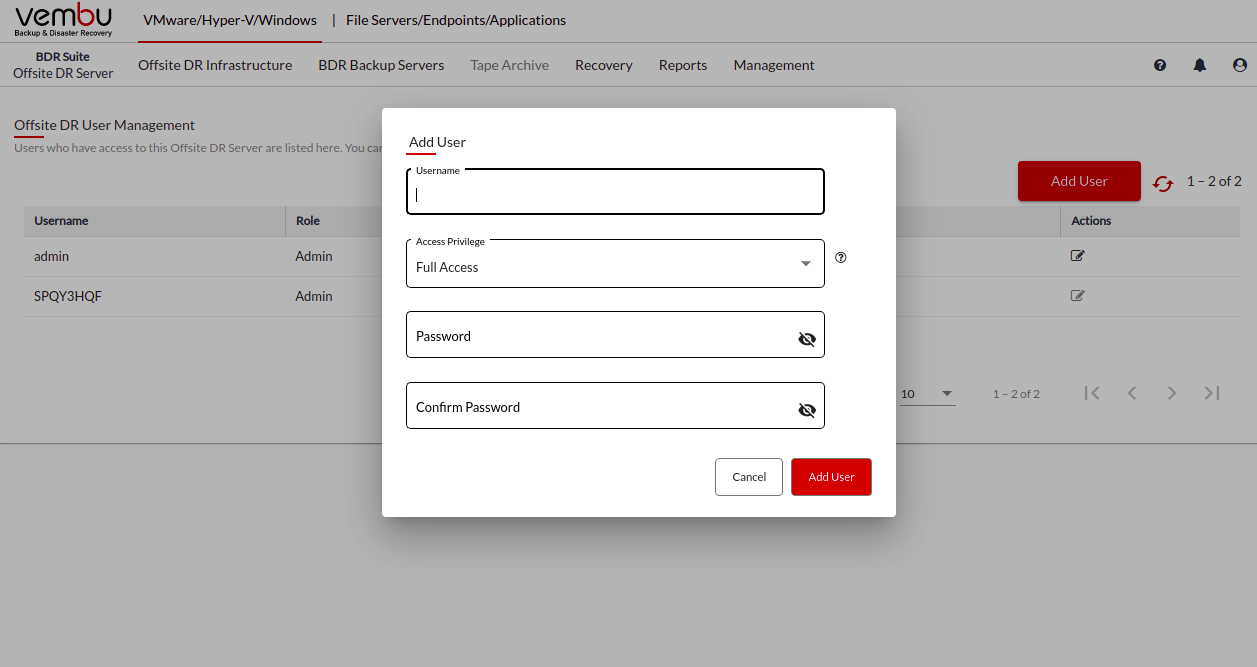Select the admin username cell

52,256
